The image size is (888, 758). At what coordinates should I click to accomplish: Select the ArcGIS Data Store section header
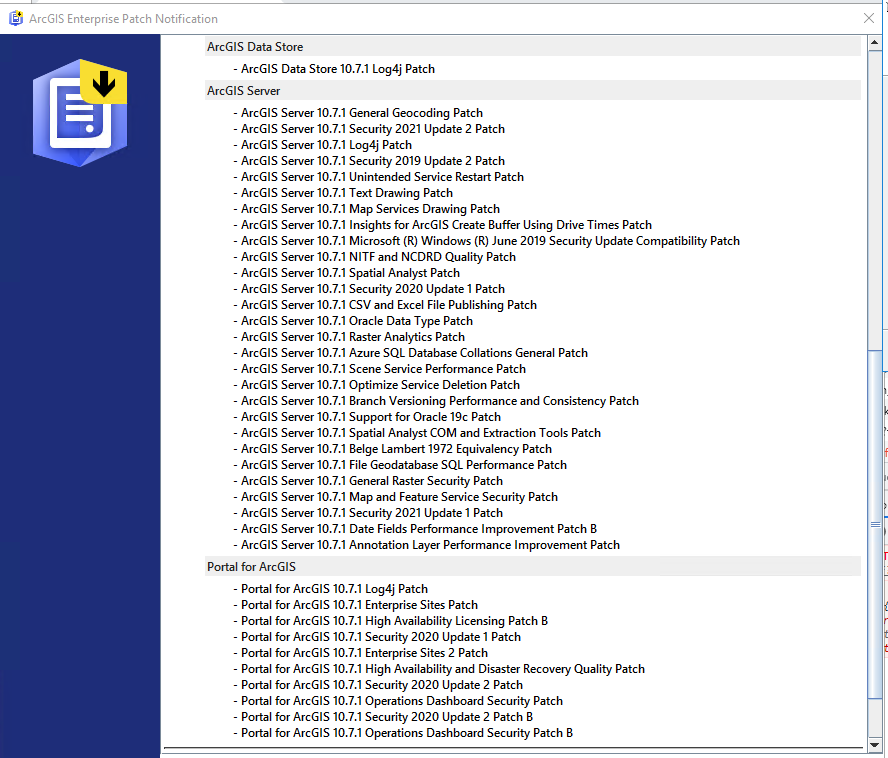[533, 47]
